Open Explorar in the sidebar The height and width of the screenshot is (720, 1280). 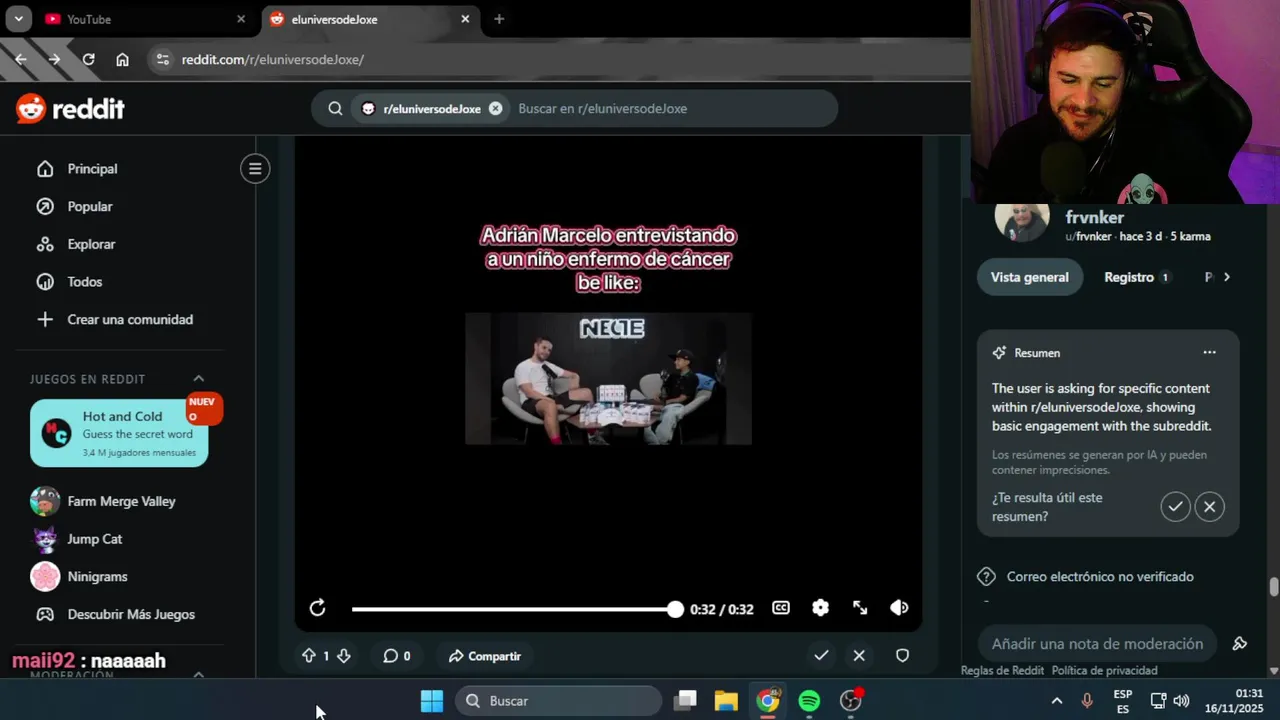91,244
